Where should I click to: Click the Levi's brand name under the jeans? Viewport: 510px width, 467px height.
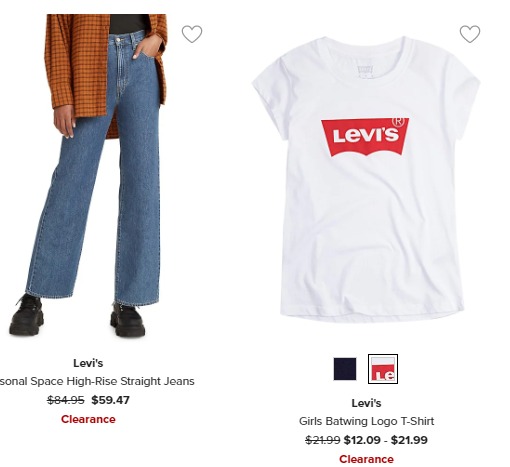tap(88, 363)
